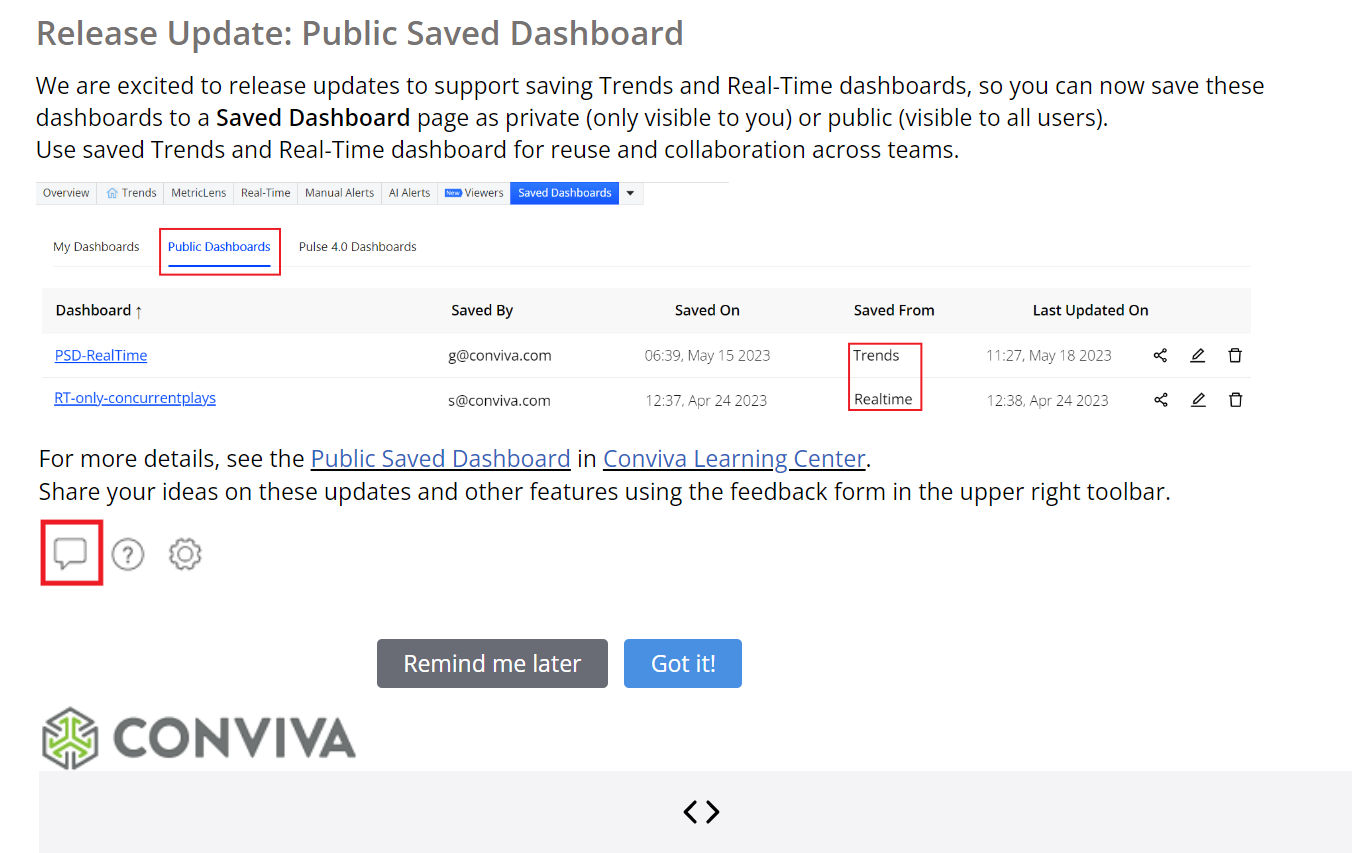Viewport: 1352px width, 853px height.
Task: Click the feedback speech bubble icon
Action: (x=71, y=553)
